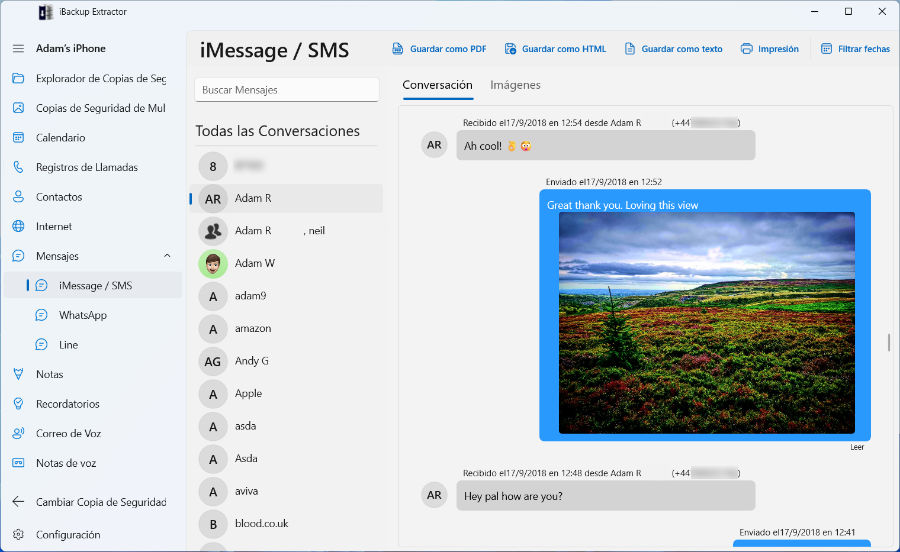Viewport: 900px width, 552px height.
Task: Click the 'Ah cool!' received message
Action: [x=606, y=145]
